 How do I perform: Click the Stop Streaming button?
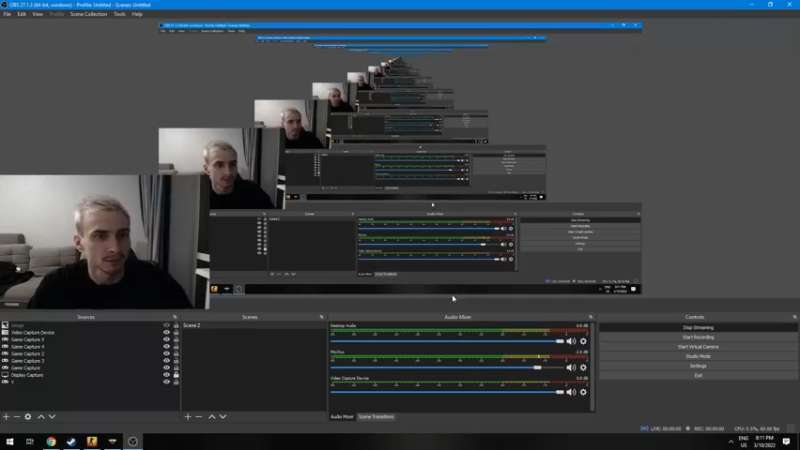[x=698, y=328]
